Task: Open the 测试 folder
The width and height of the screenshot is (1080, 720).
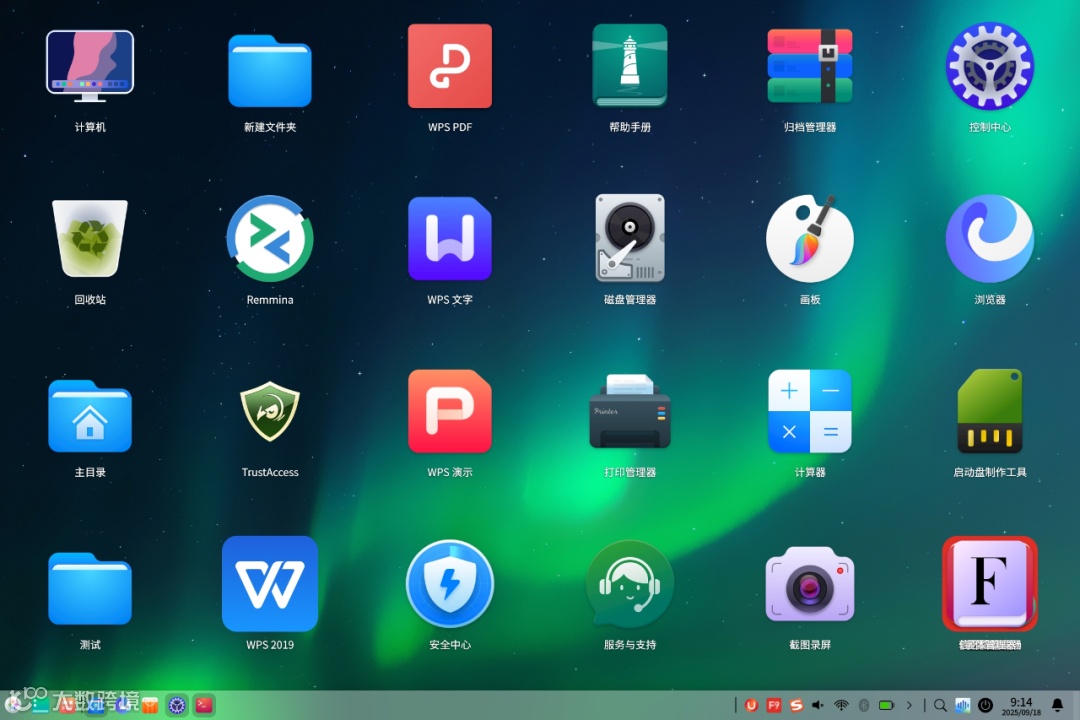Action: (x=90, y=588)
